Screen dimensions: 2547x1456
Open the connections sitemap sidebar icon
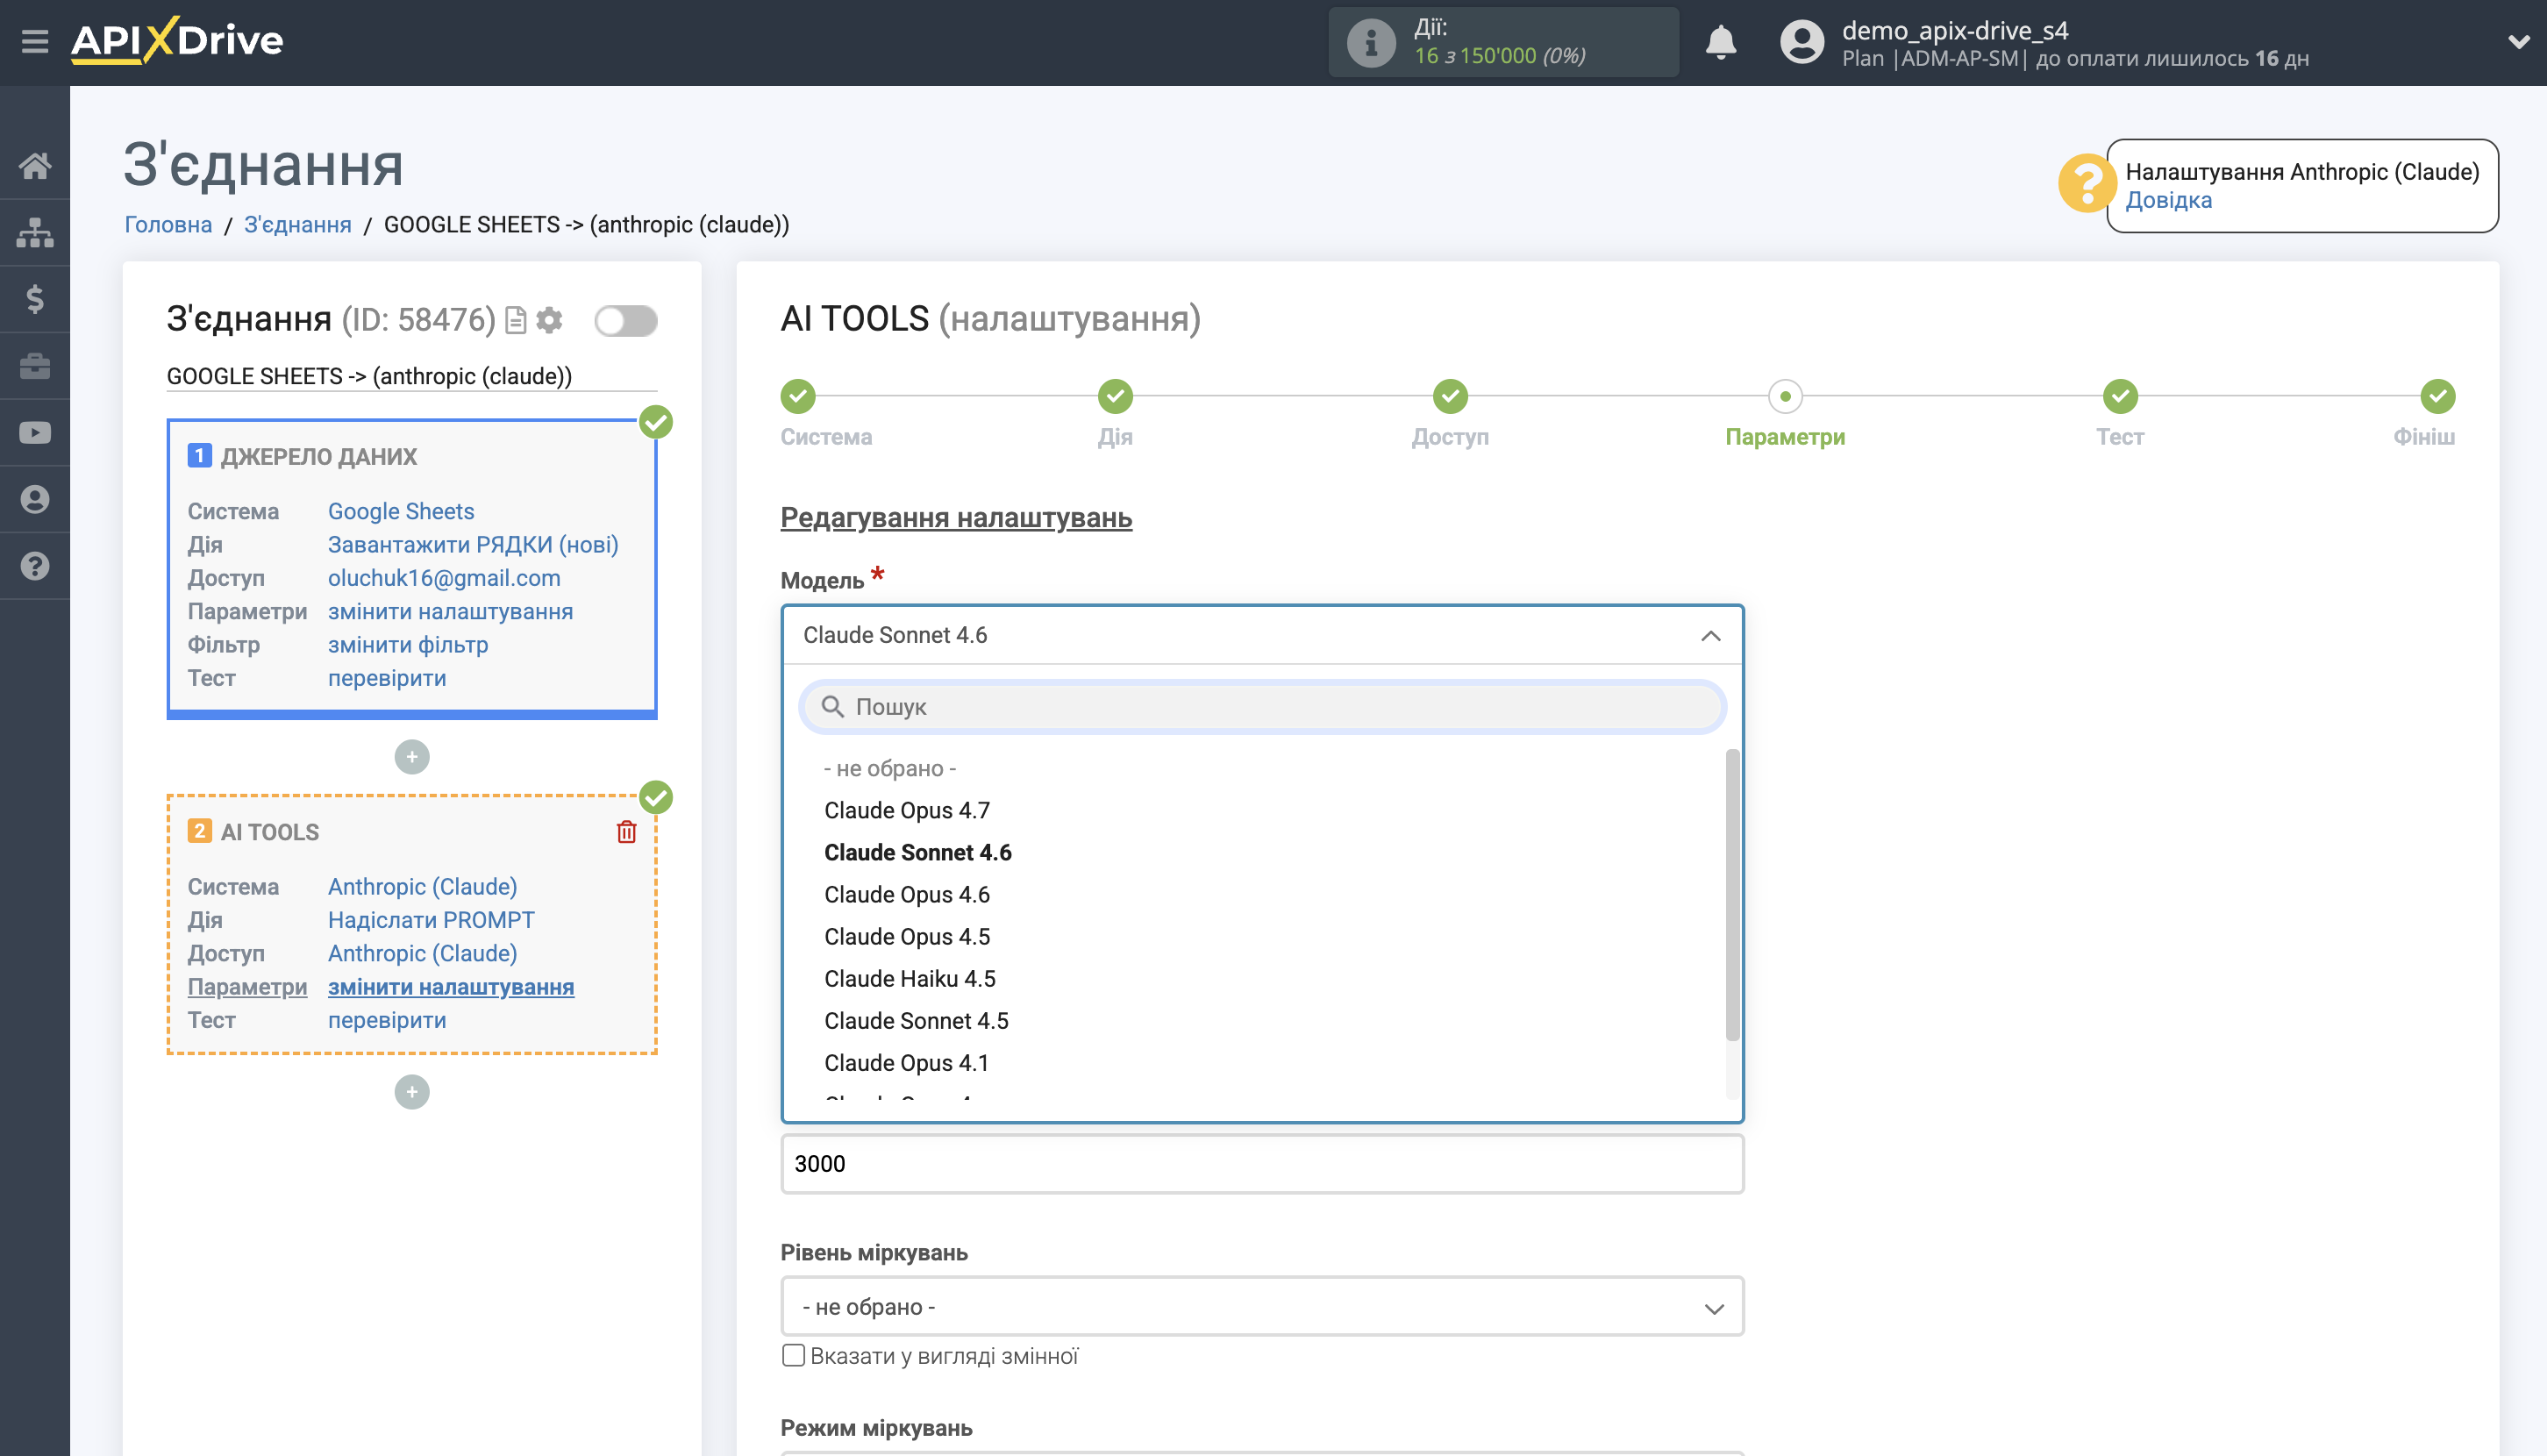click(35, 232)
